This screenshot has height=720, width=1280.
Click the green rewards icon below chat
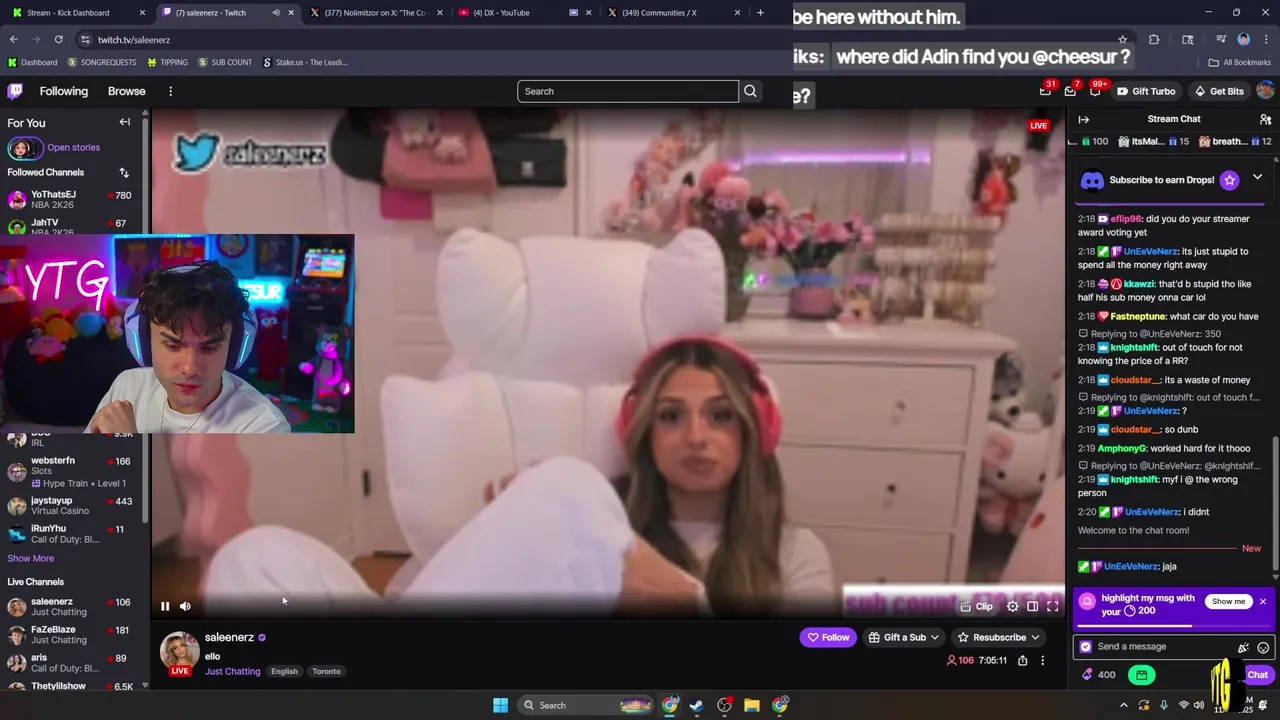click(1141, 675)
